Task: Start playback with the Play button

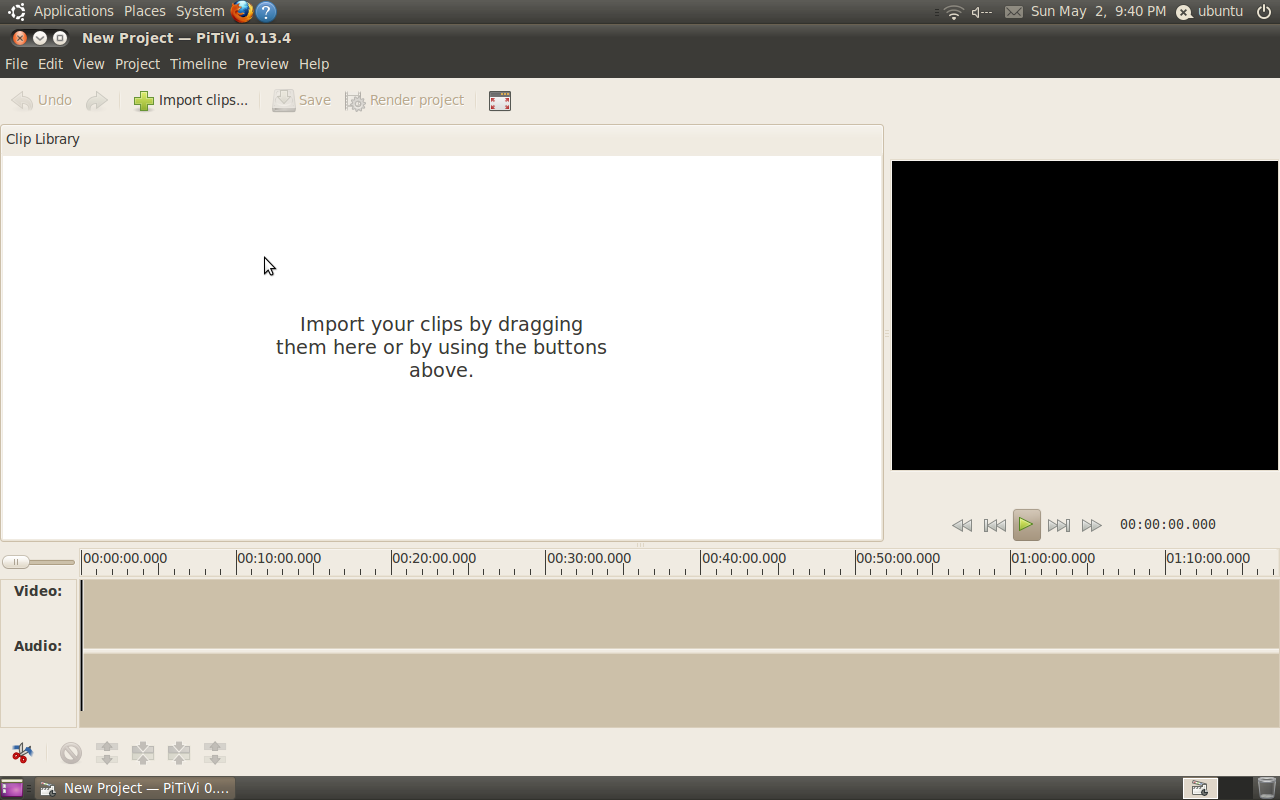Action: coord(1026,524)
